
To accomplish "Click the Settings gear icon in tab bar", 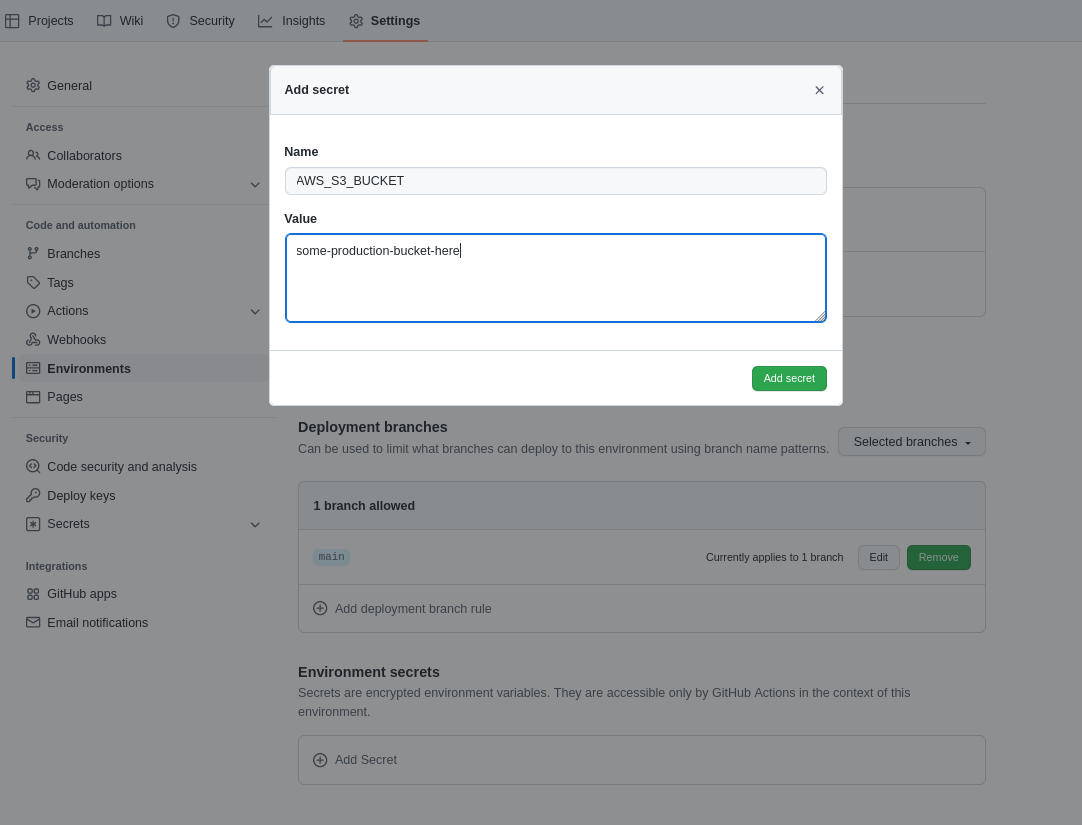I will click(x=356, y=21).
